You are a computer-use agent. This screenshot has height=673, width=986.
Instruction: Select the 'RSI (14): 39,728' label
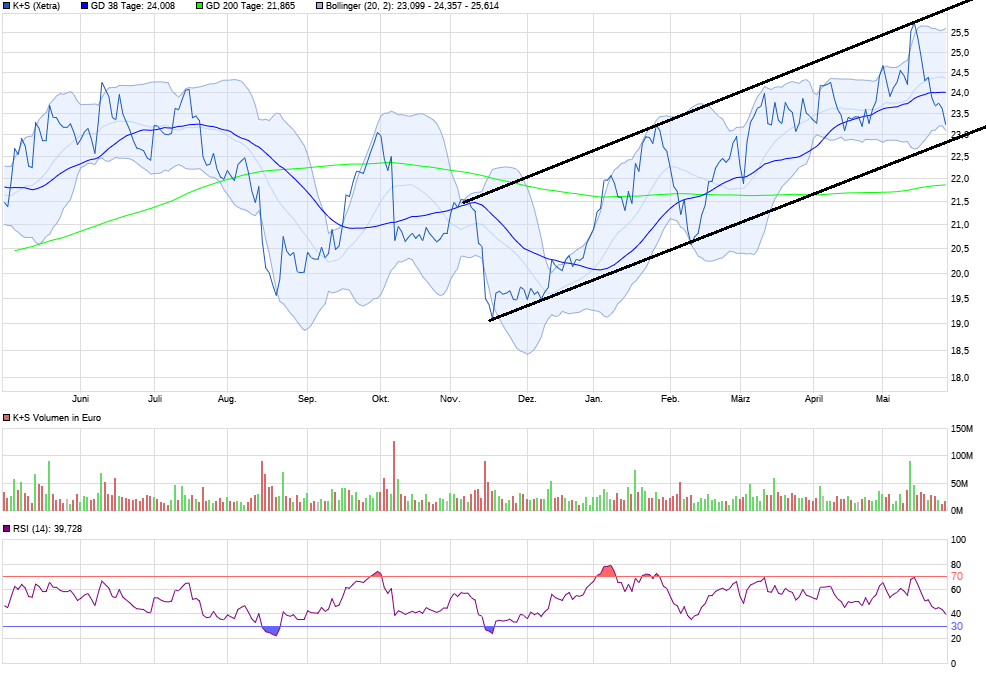pos(47,529)
